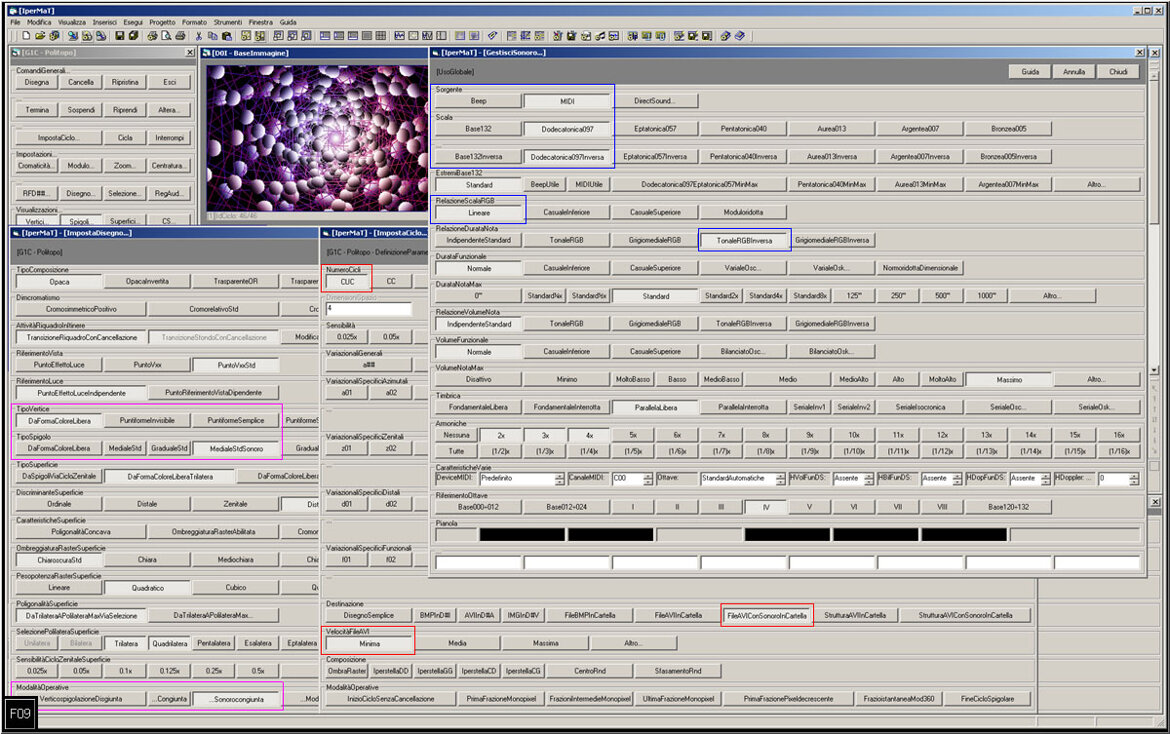Open the Visualizza menu
This screenshot has height=734, width=1170.
click(72, 21)
